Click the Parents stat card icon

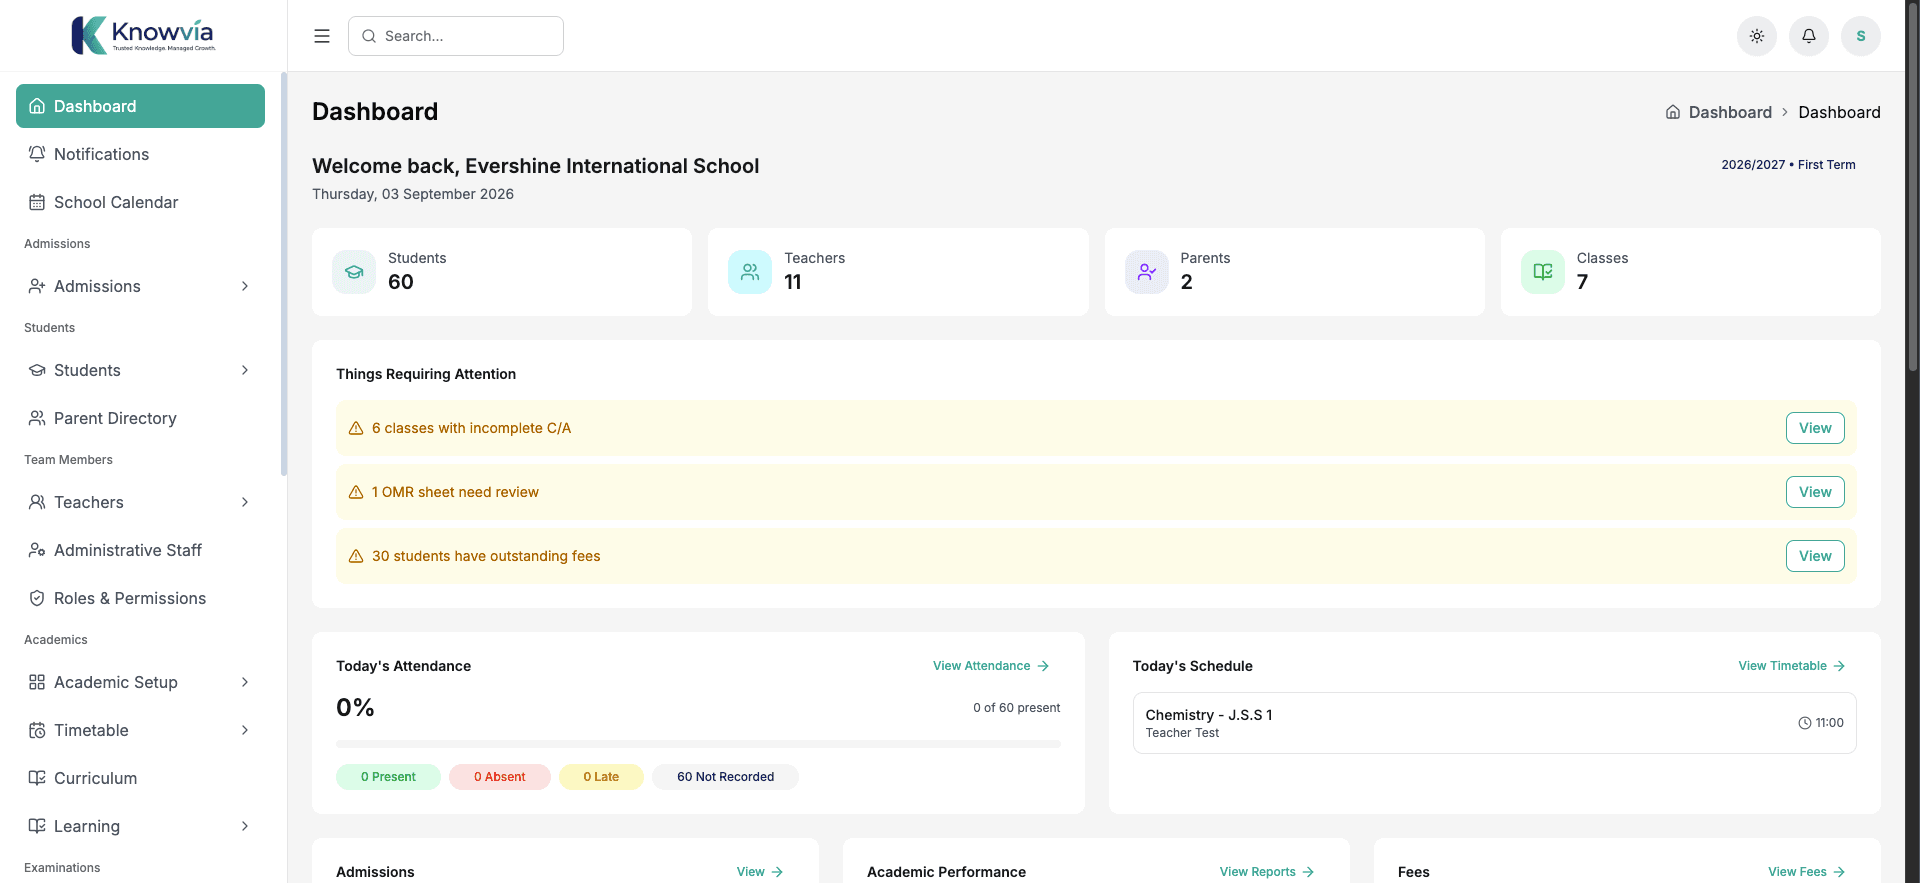click(1147, 272)
